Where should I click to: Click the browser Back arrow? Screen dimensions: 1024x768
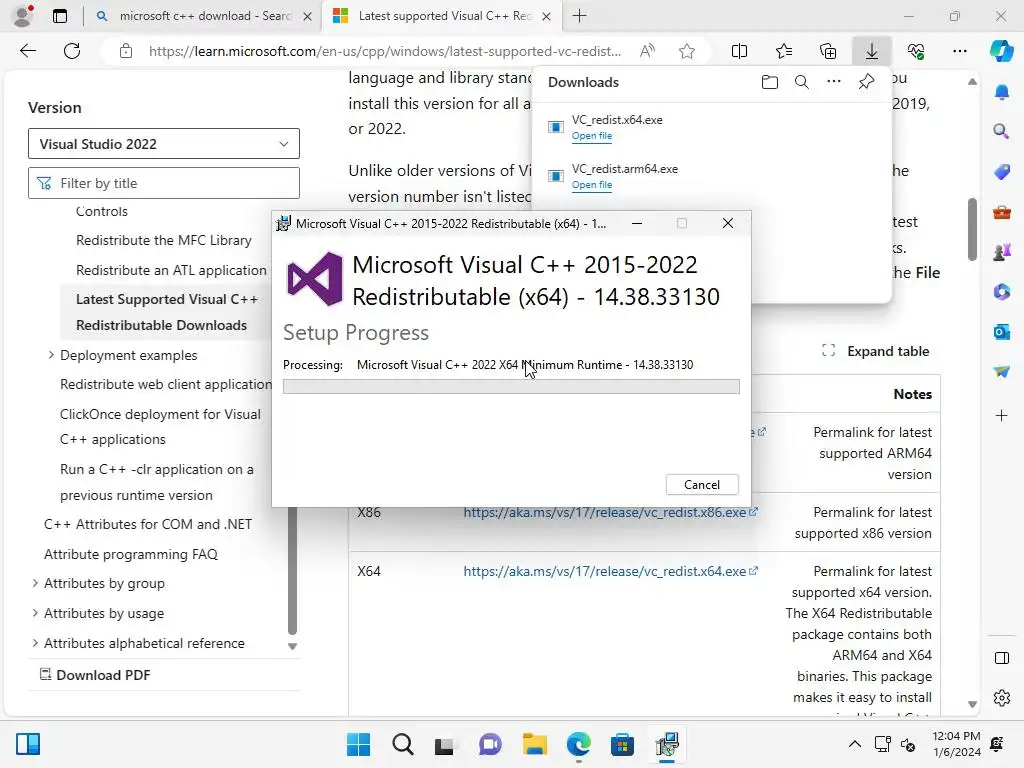pos(27,51)
